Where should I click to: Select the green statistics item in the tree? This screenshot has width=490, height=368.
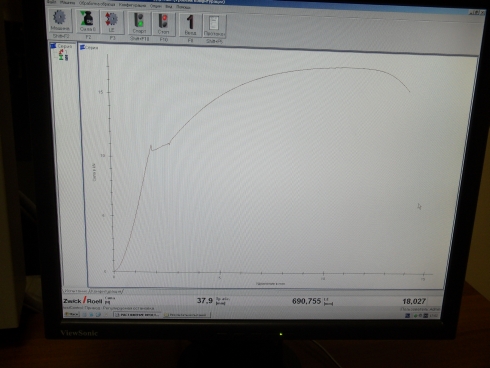[63, 58]
